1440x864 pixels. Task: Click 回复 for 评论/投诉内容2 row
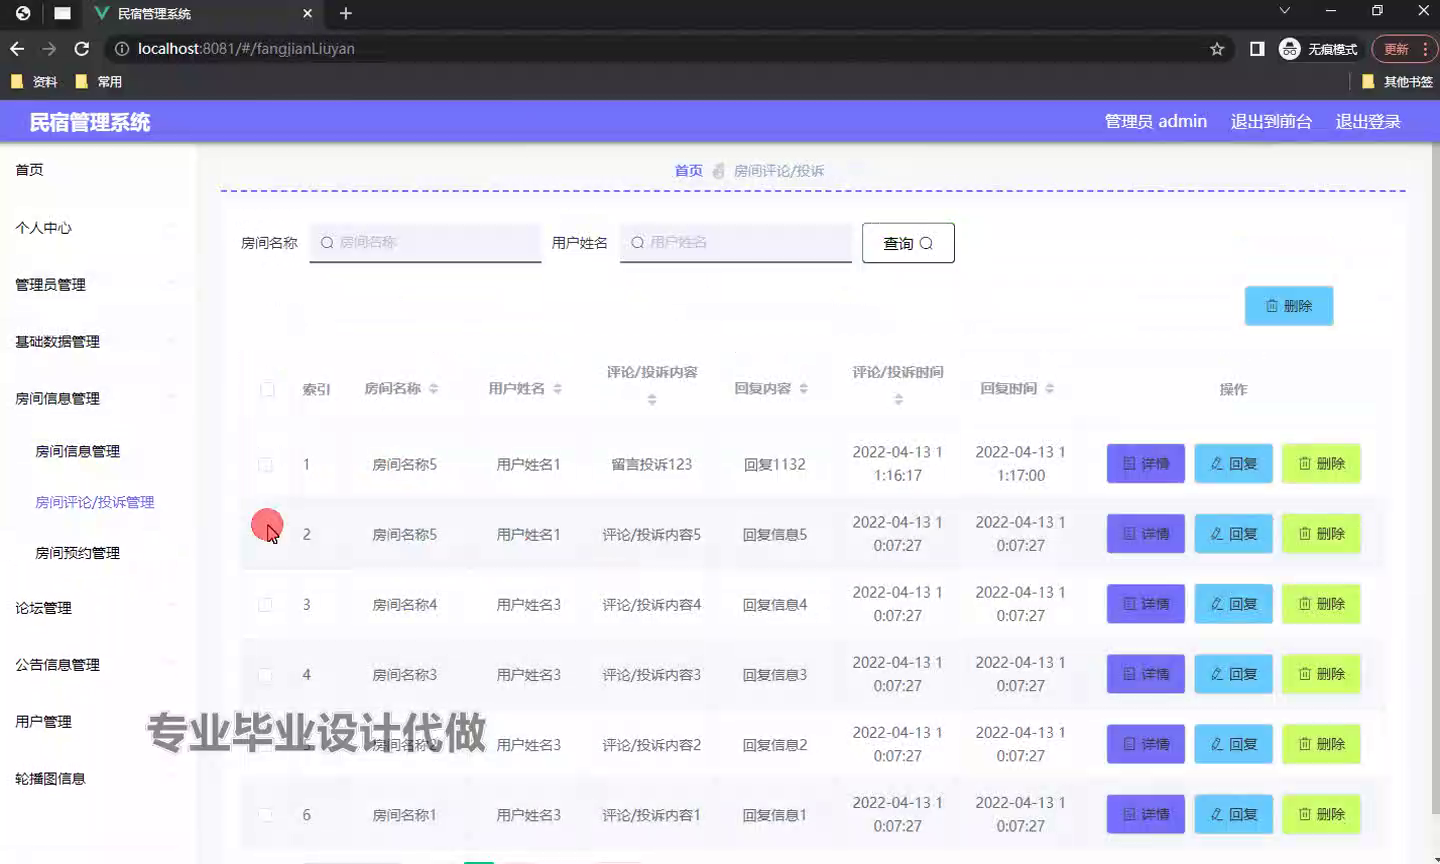(1234, 744)
